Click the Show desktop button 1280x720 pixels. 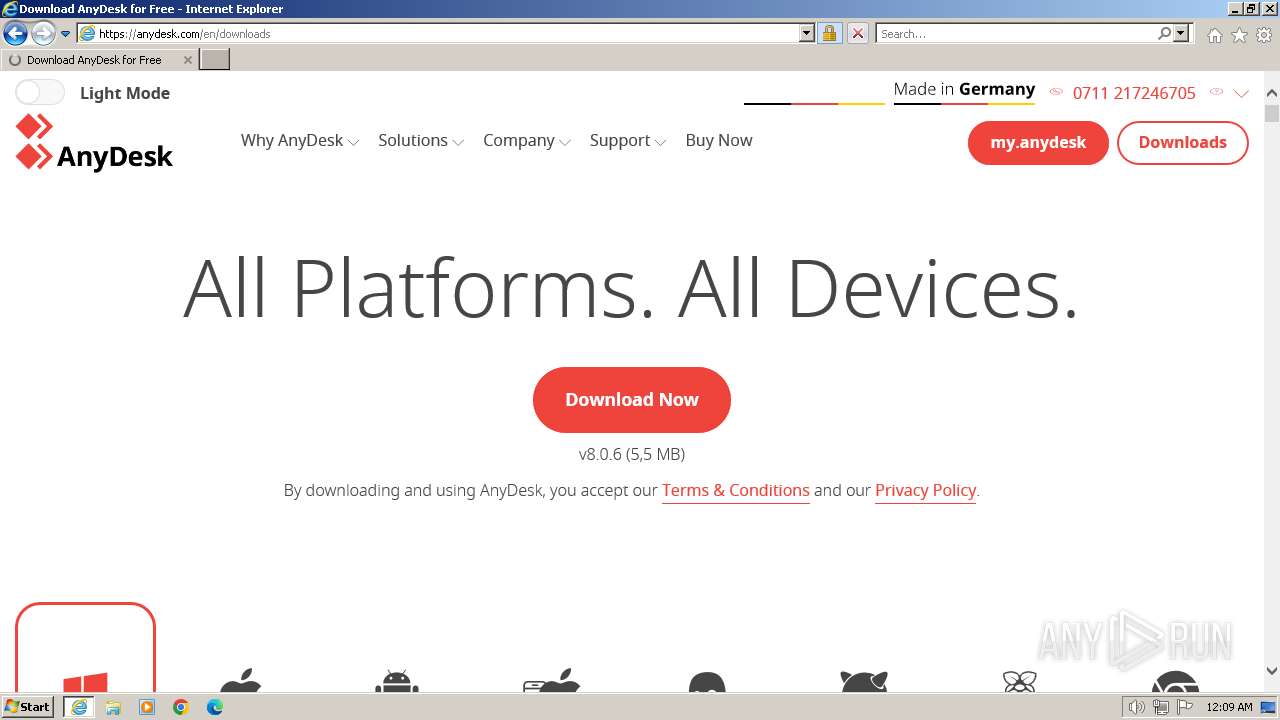click(1269, 707)
